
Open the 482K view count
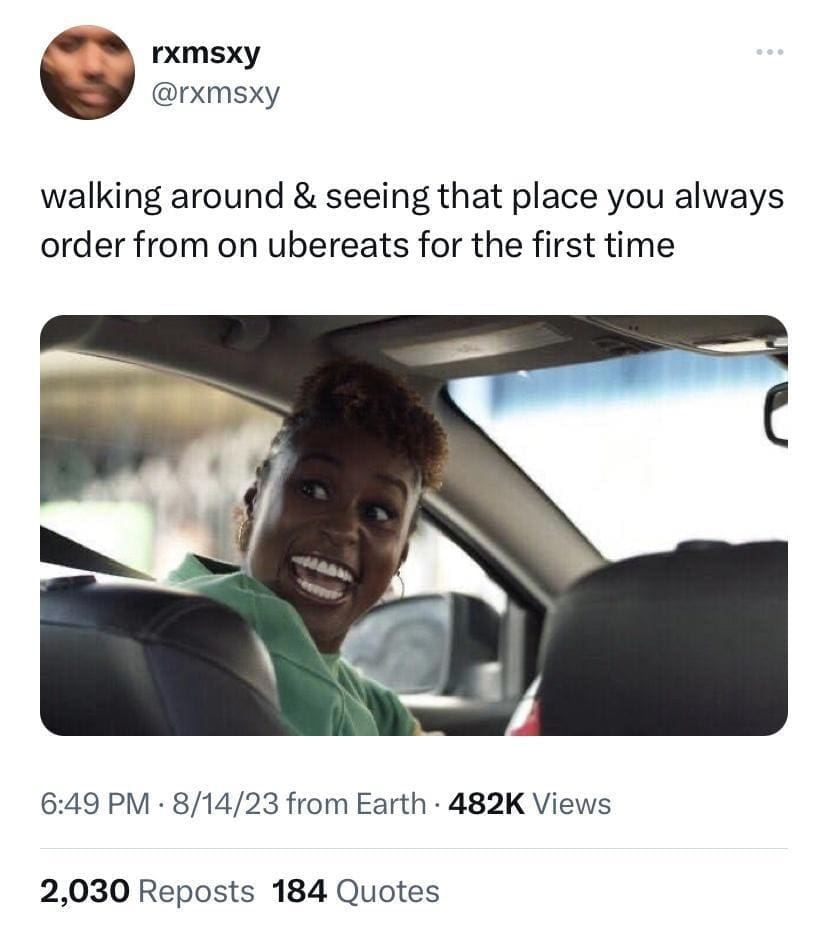[487, 803]
